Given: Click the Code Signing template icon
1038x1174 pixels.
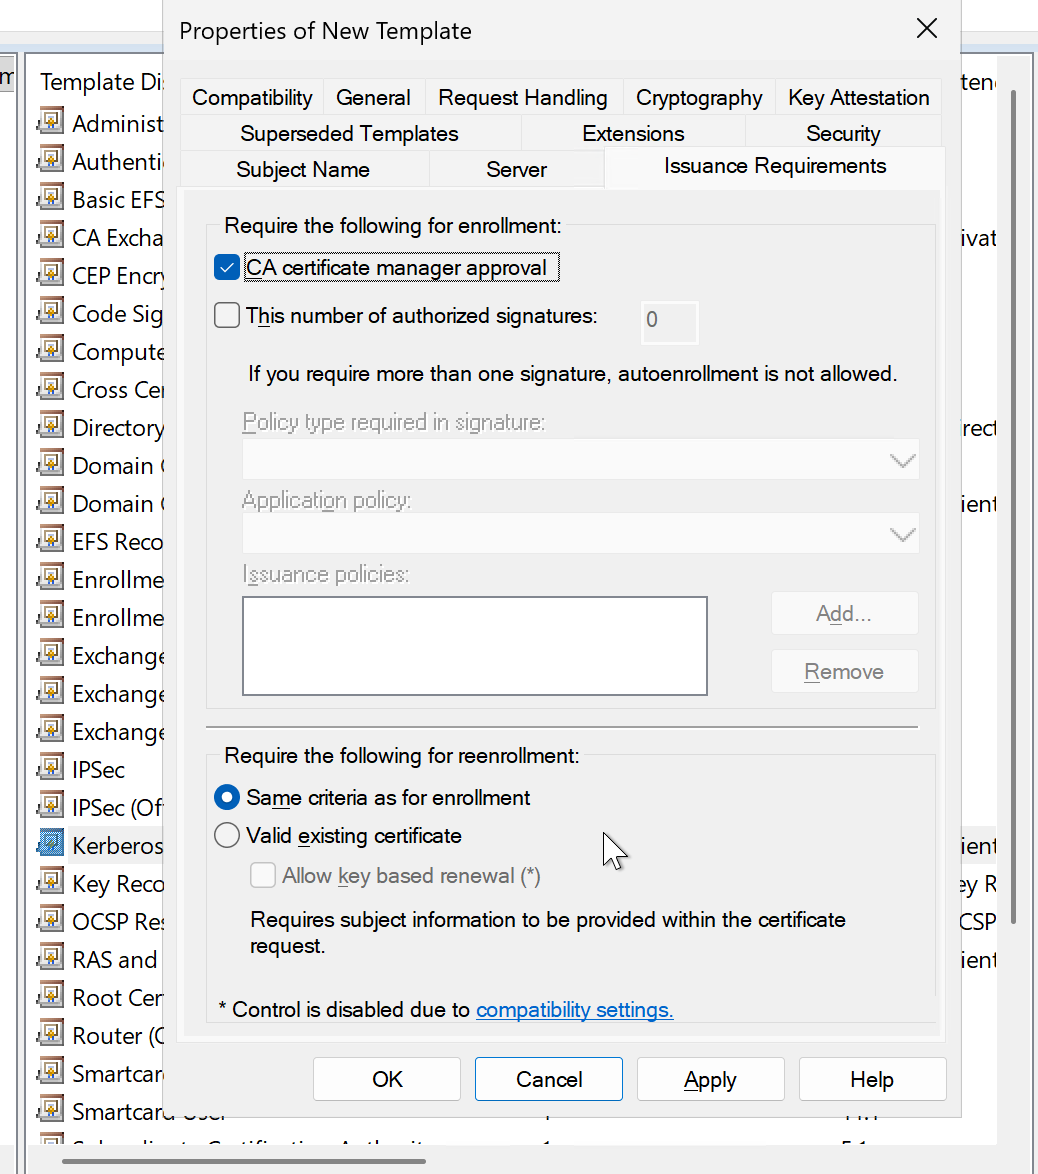Looking at the screenshot, I should pyautogui.click(x=50, y=313).
